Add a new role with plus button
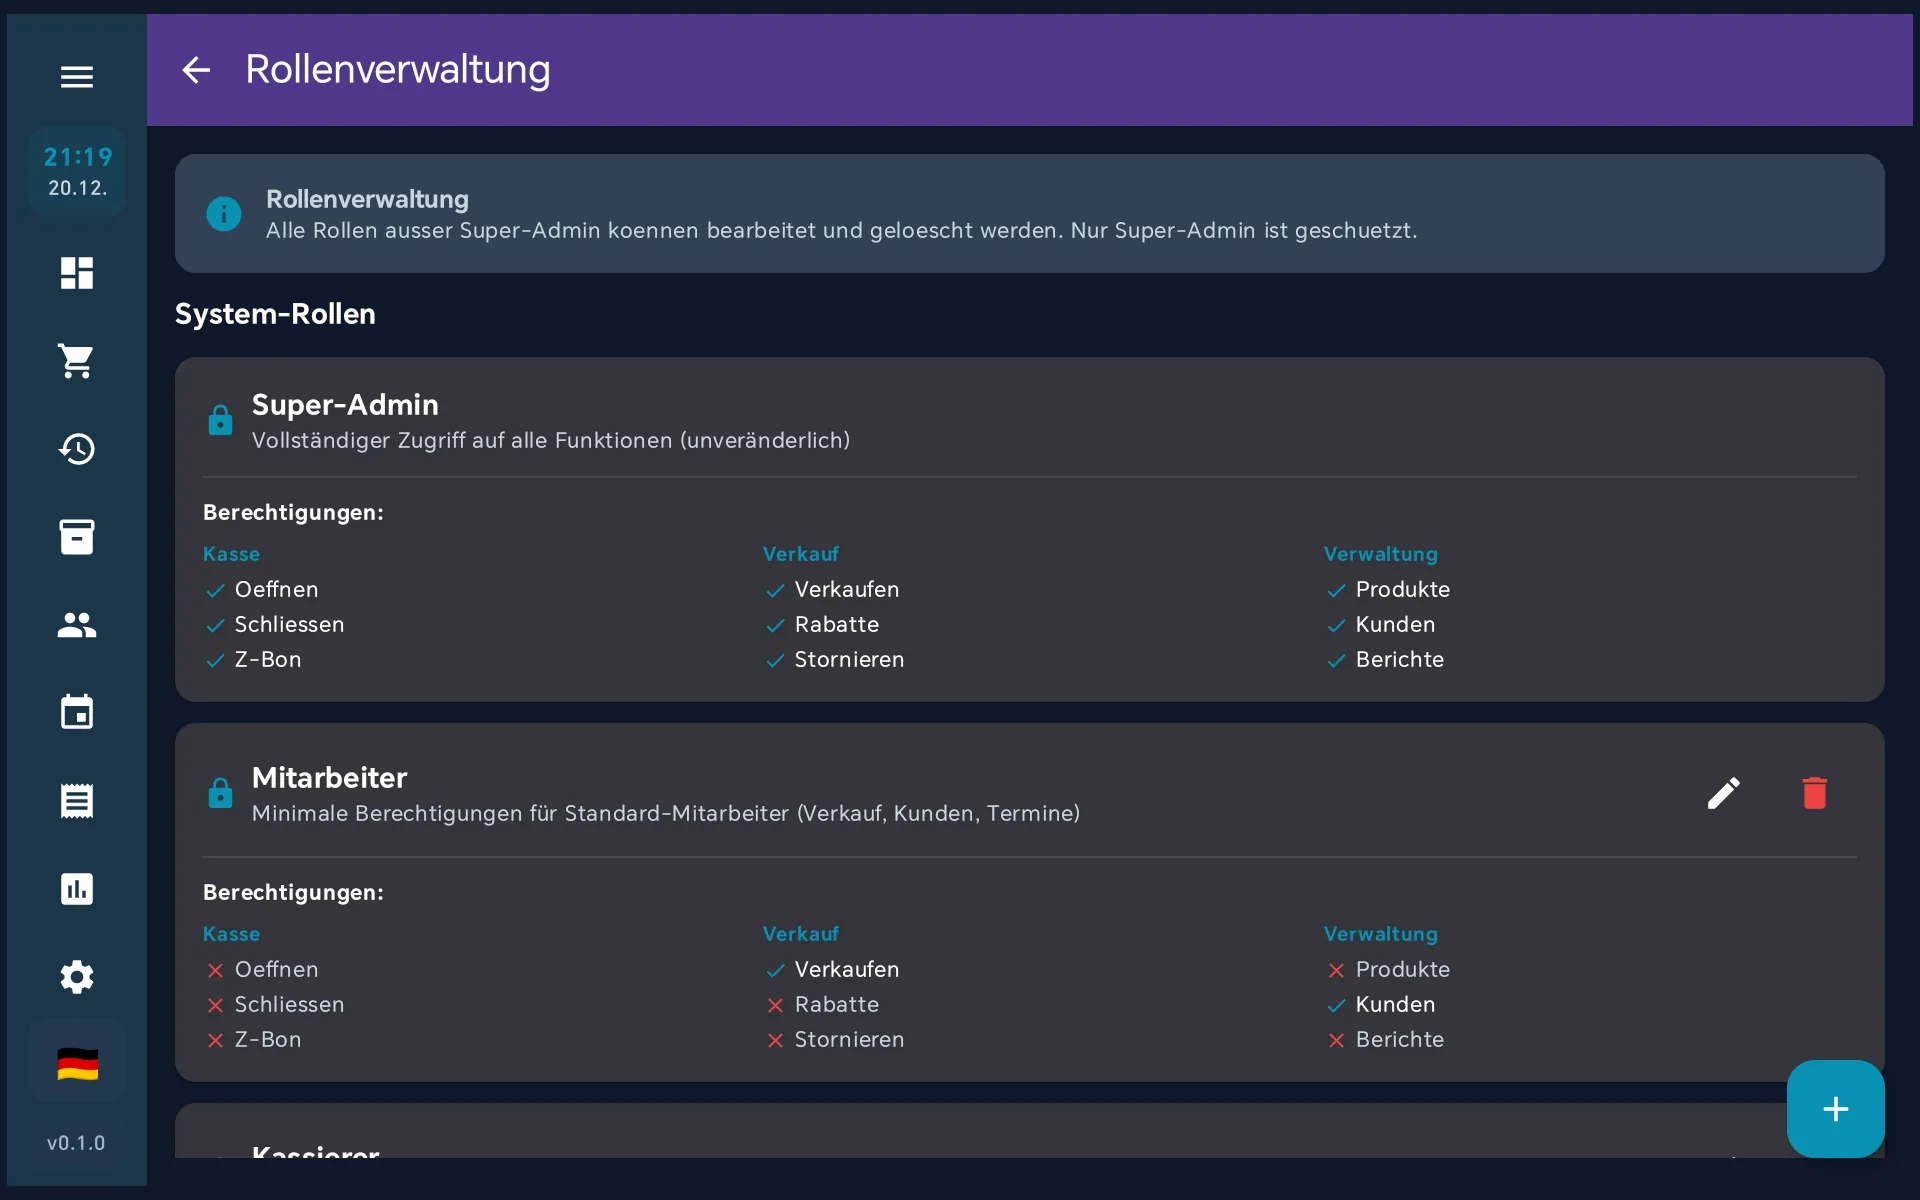 point(1835,1109)
